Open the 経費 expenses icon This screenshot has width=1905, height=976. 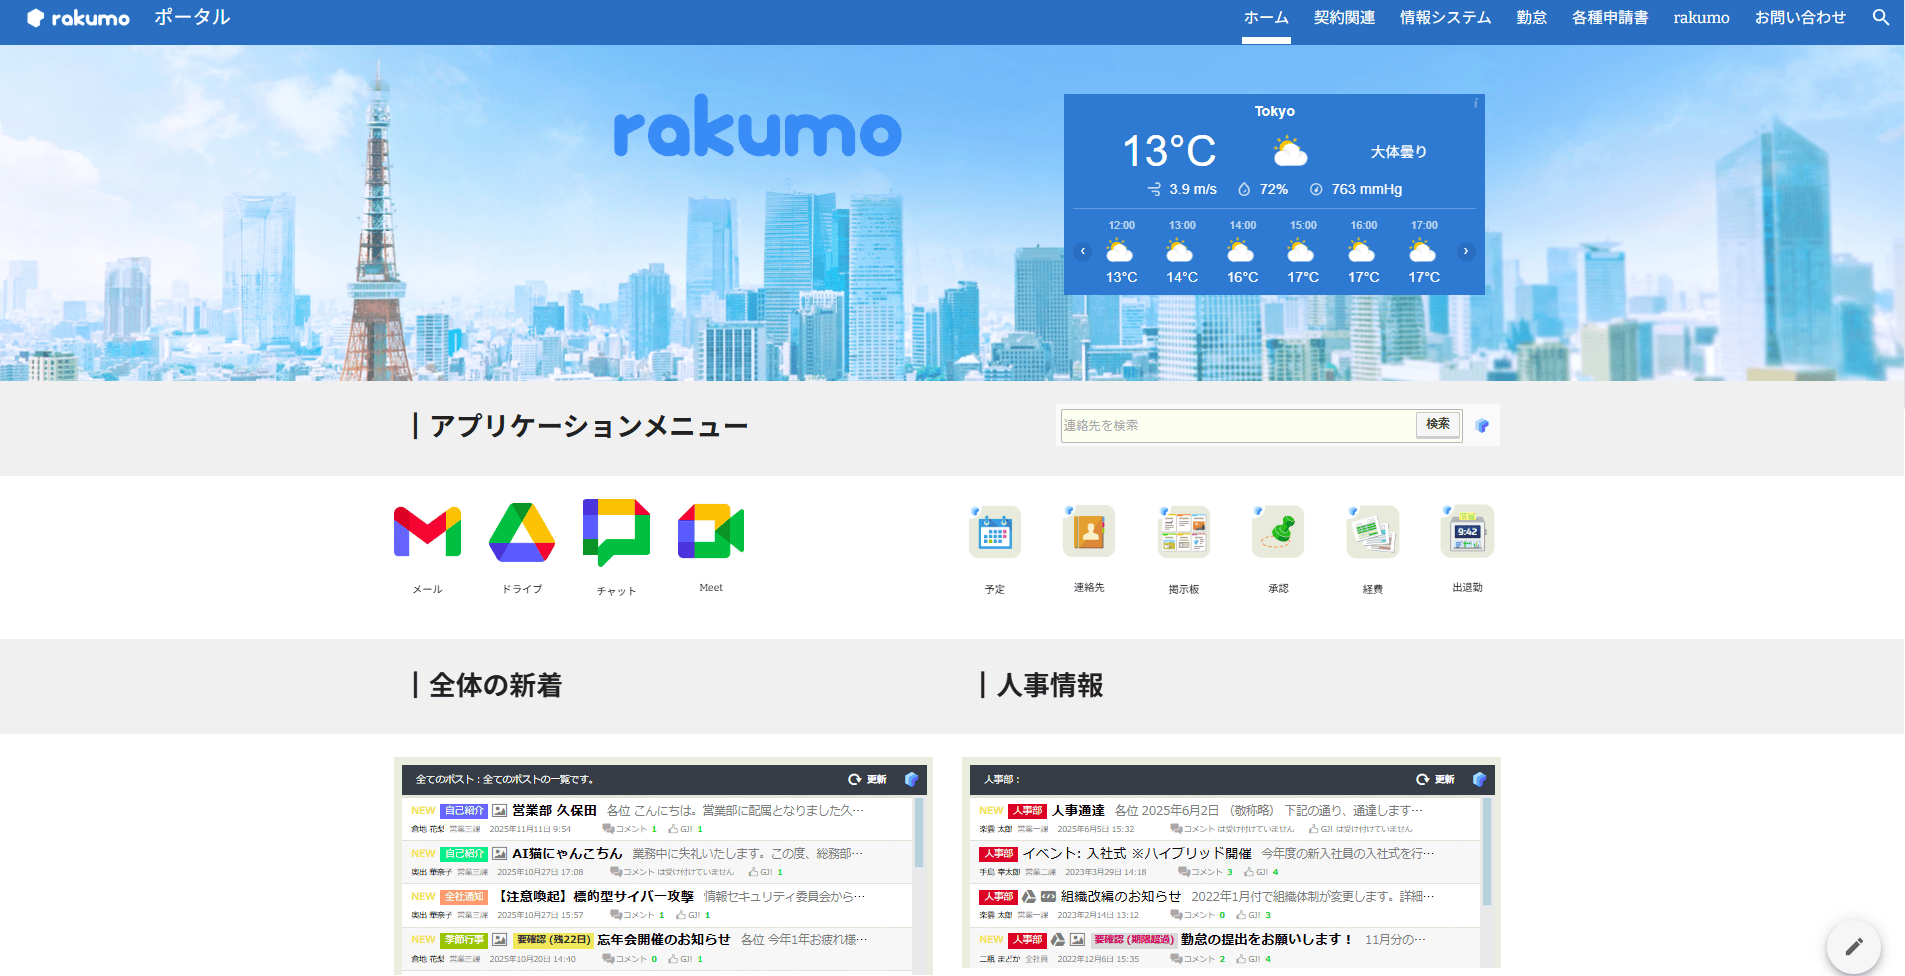coord(1372,532)
